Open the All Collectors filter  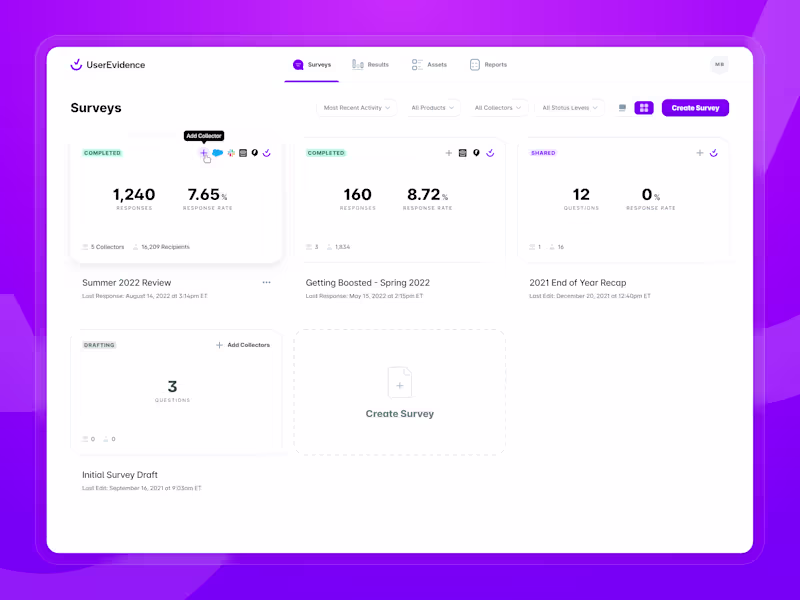[x=498, y=108]
